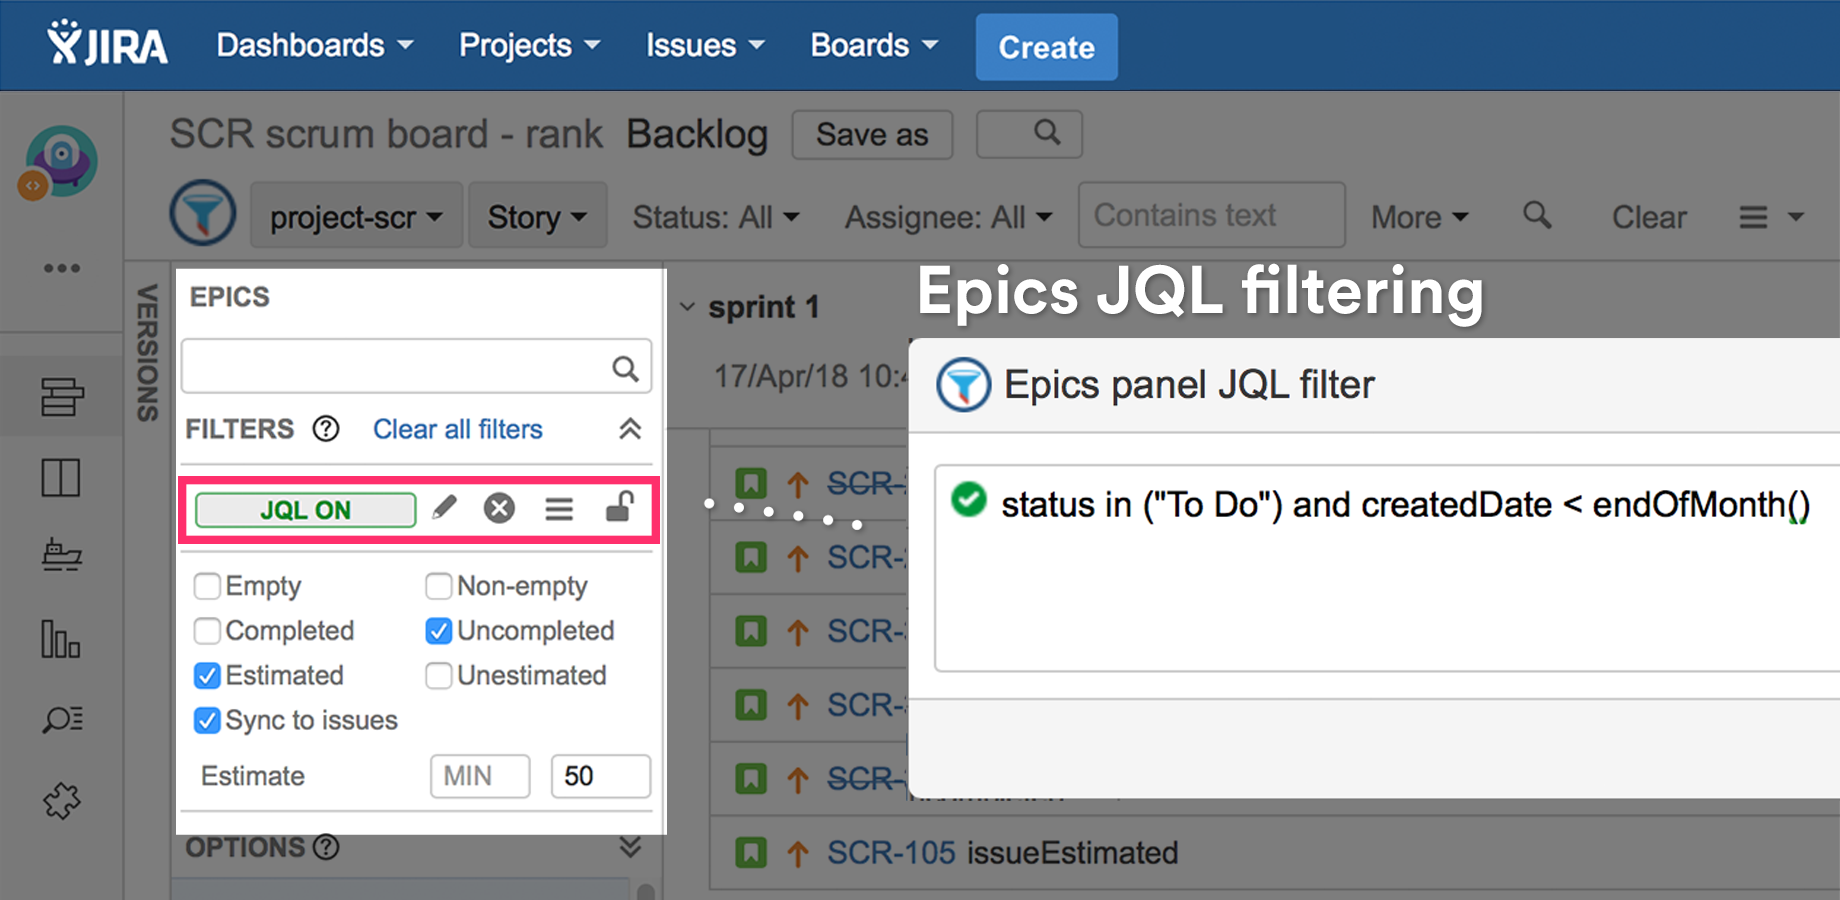
Task: Edit the JQL filter with pencil icon
Action: point(444,508)
